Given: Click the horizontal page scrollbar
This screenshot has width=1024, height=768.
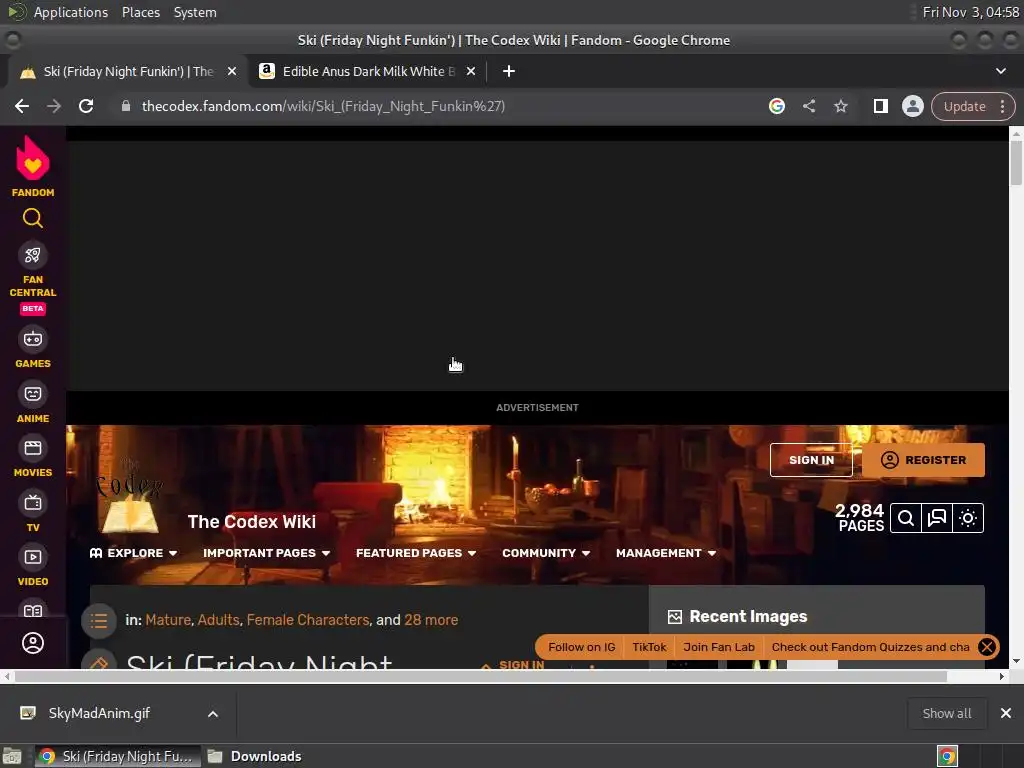Looking at the screenshot, I should 481,677.
